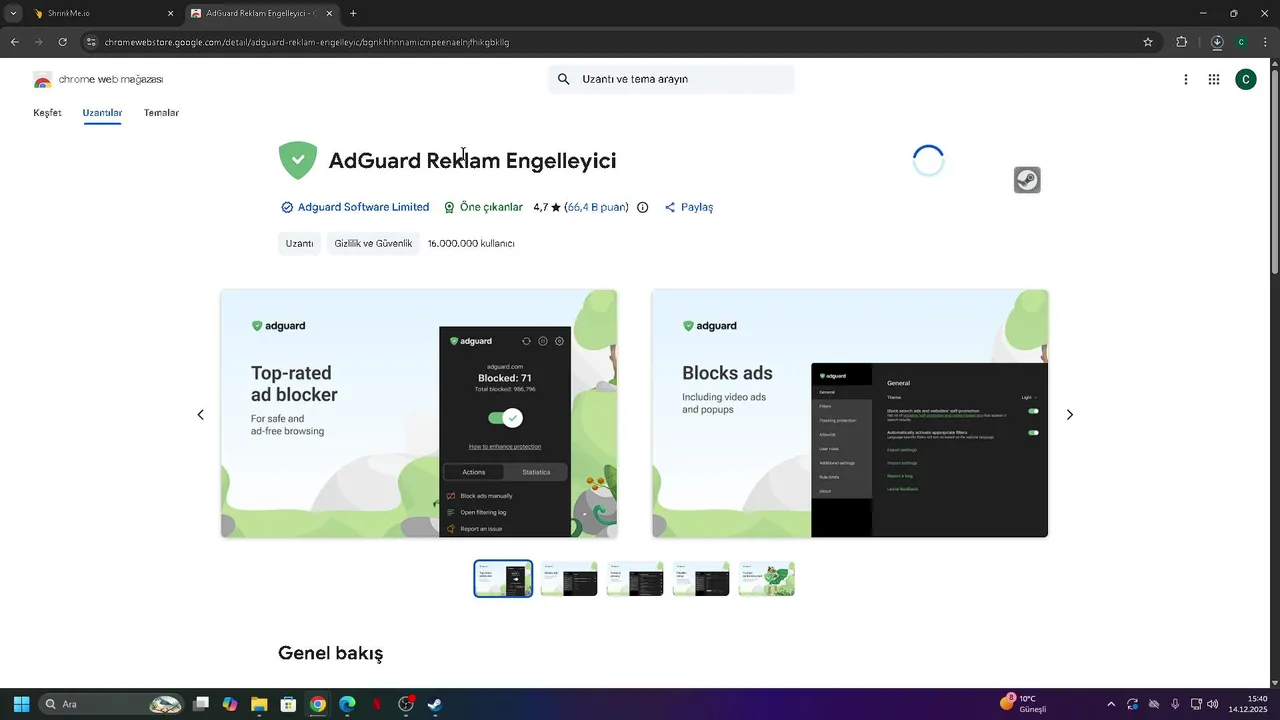Select the fifth screenshot thumbnail
This screenshot has height=720, width=1280.
[767, 579]
